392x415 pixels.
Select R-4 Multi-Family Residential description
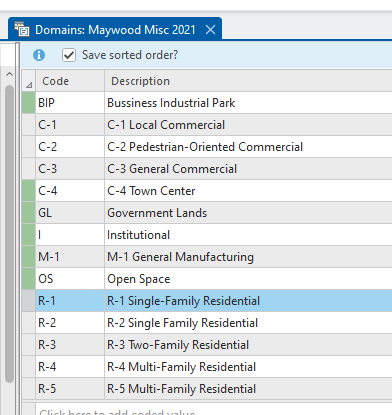248,367
